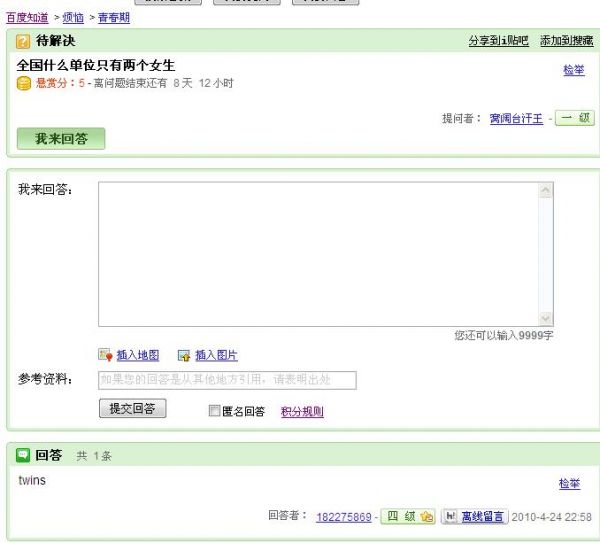Go to 百度知道 in the breadcrumb
Image resolution: width=600 pixels, height=543 pixels.
tap(27, 18)
